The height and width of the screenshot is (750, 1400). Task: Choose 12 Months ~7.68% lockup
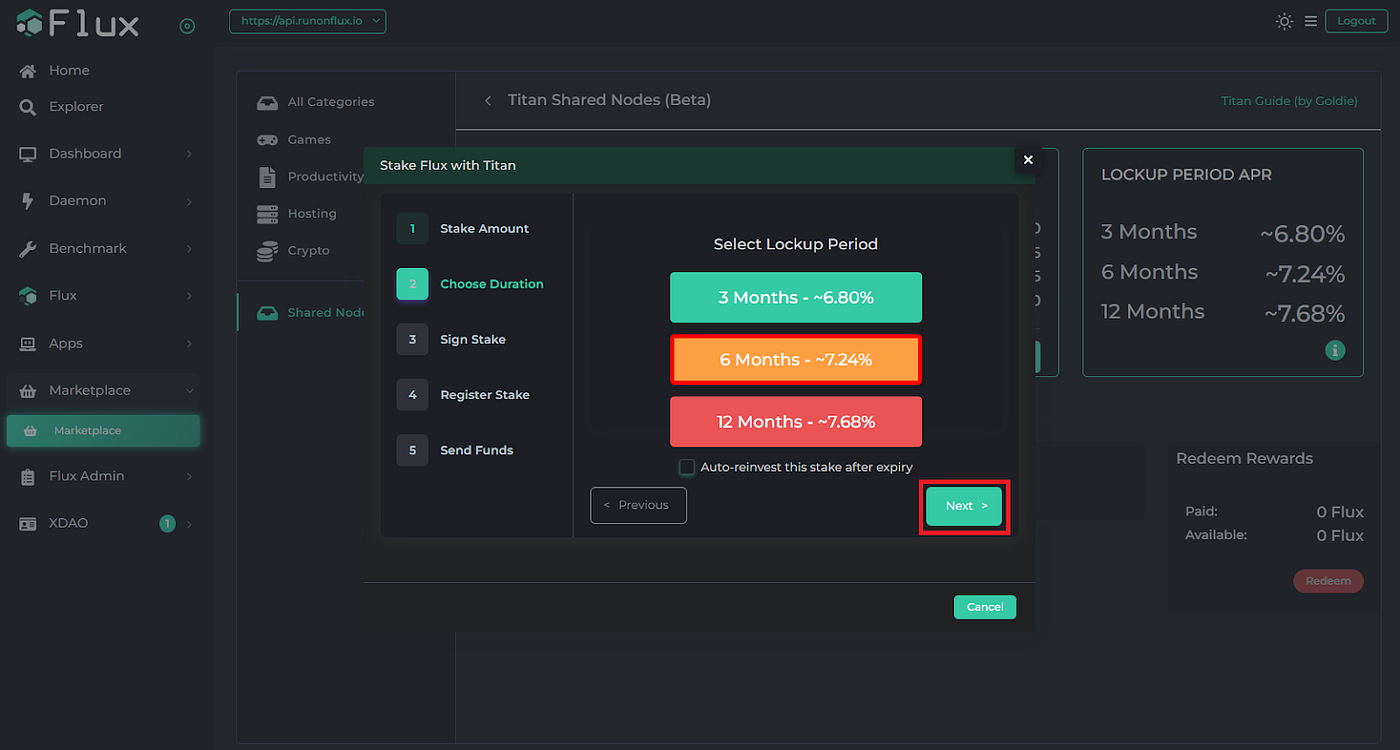[796, 422]
